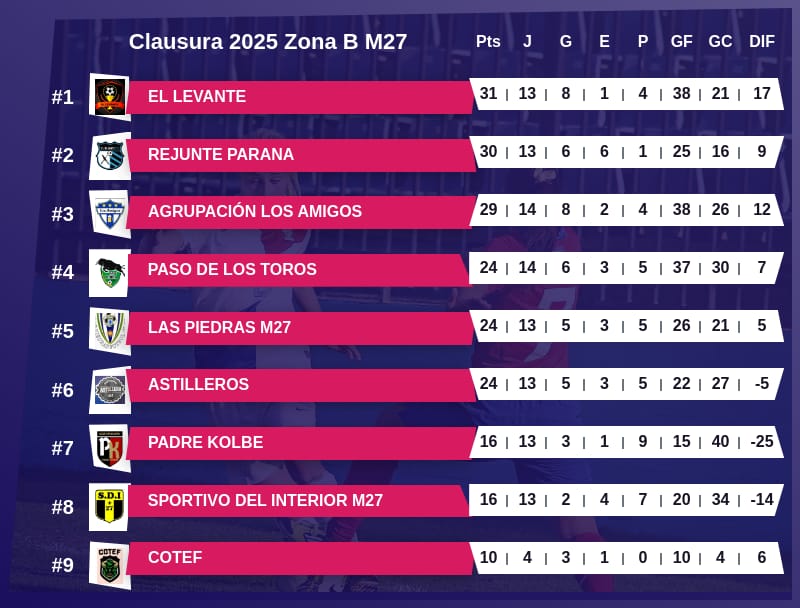Open the EL LEVANTE team name
The image size is (800, 608).
(197, 97)
